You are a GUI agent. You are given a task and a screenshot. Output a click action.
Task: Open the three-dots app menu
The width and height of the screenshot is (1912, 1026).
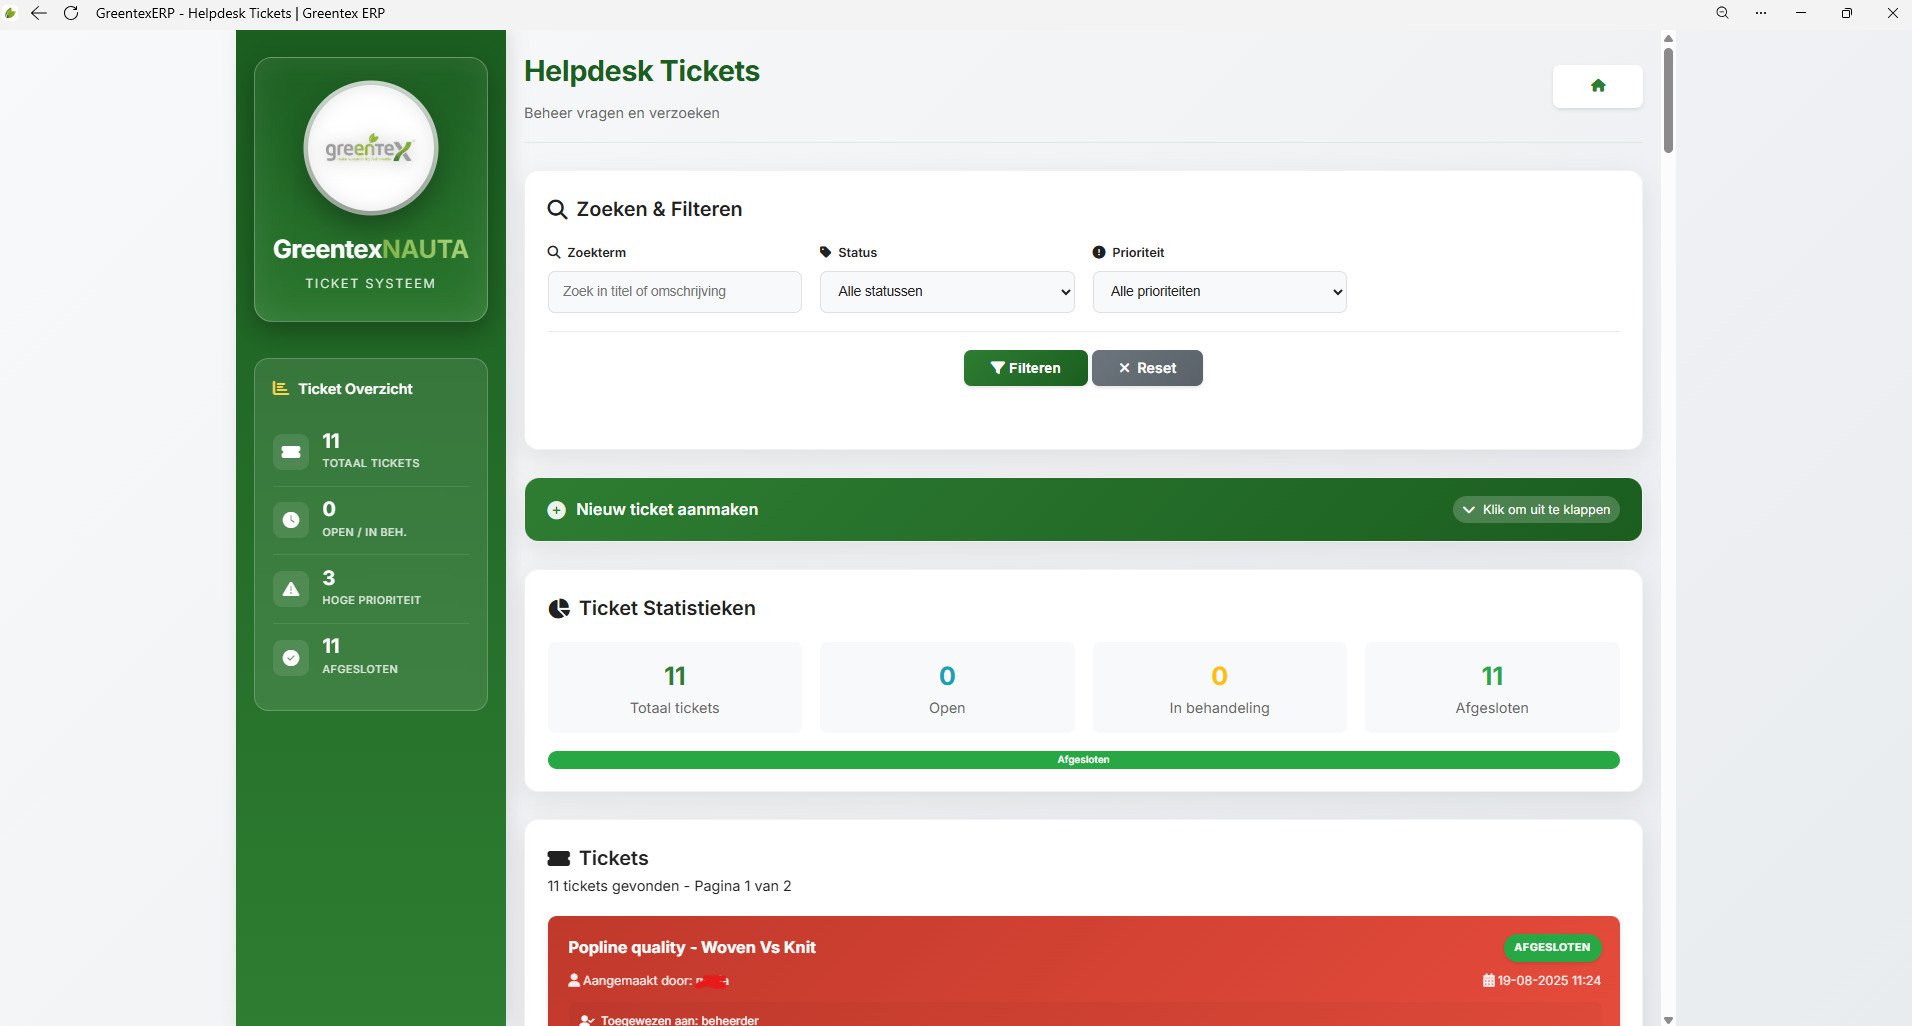tap(1761, 13)
